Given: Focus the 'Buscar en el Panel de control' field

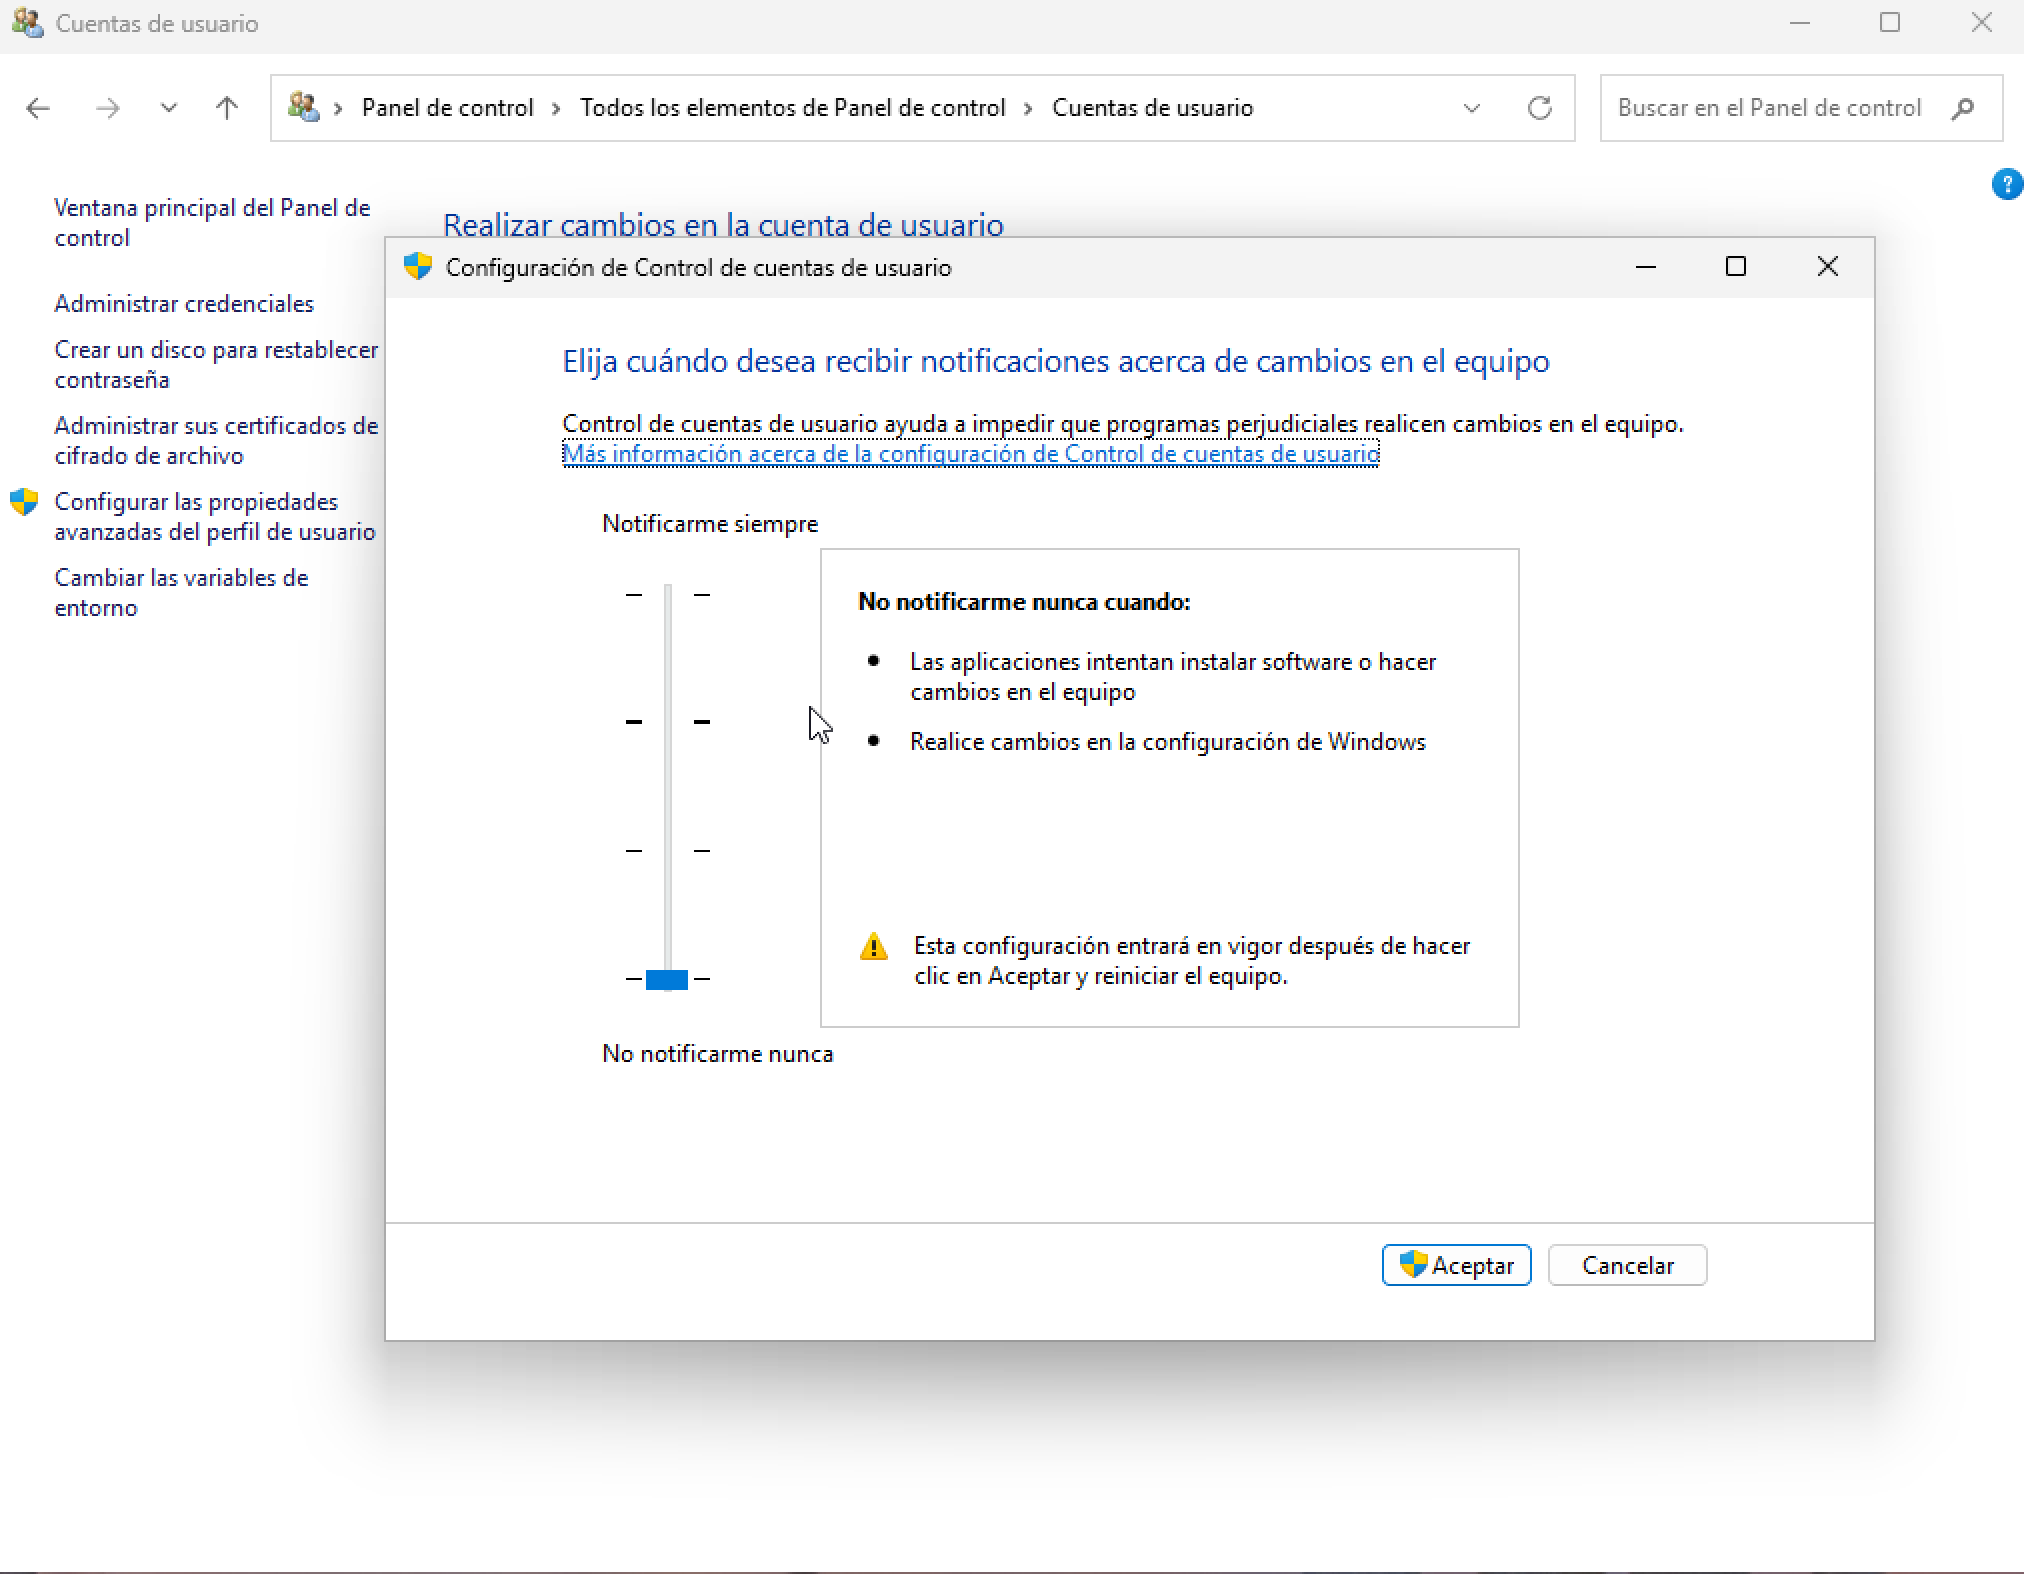Looking at the screenshot, I should [x=1801, y=108].
